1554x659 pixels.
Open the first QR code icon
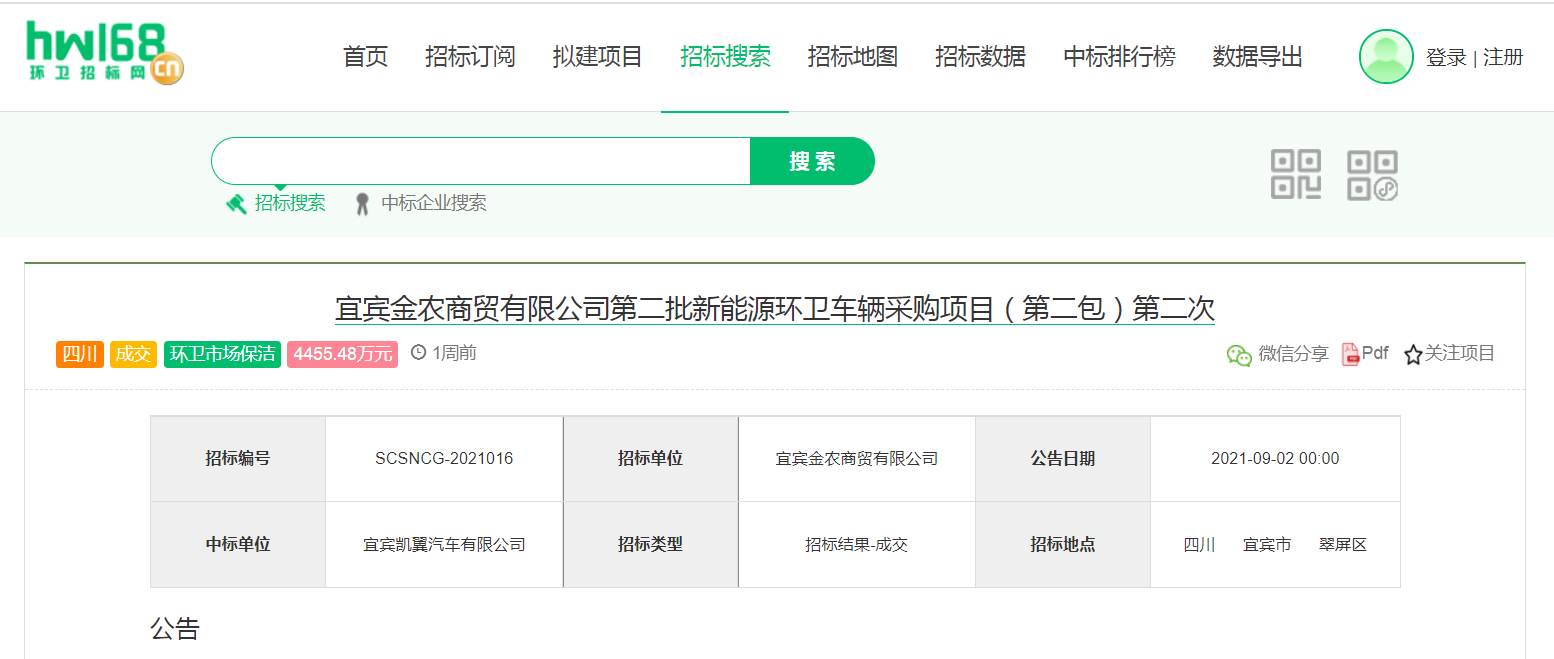[x=1296, y=174]
